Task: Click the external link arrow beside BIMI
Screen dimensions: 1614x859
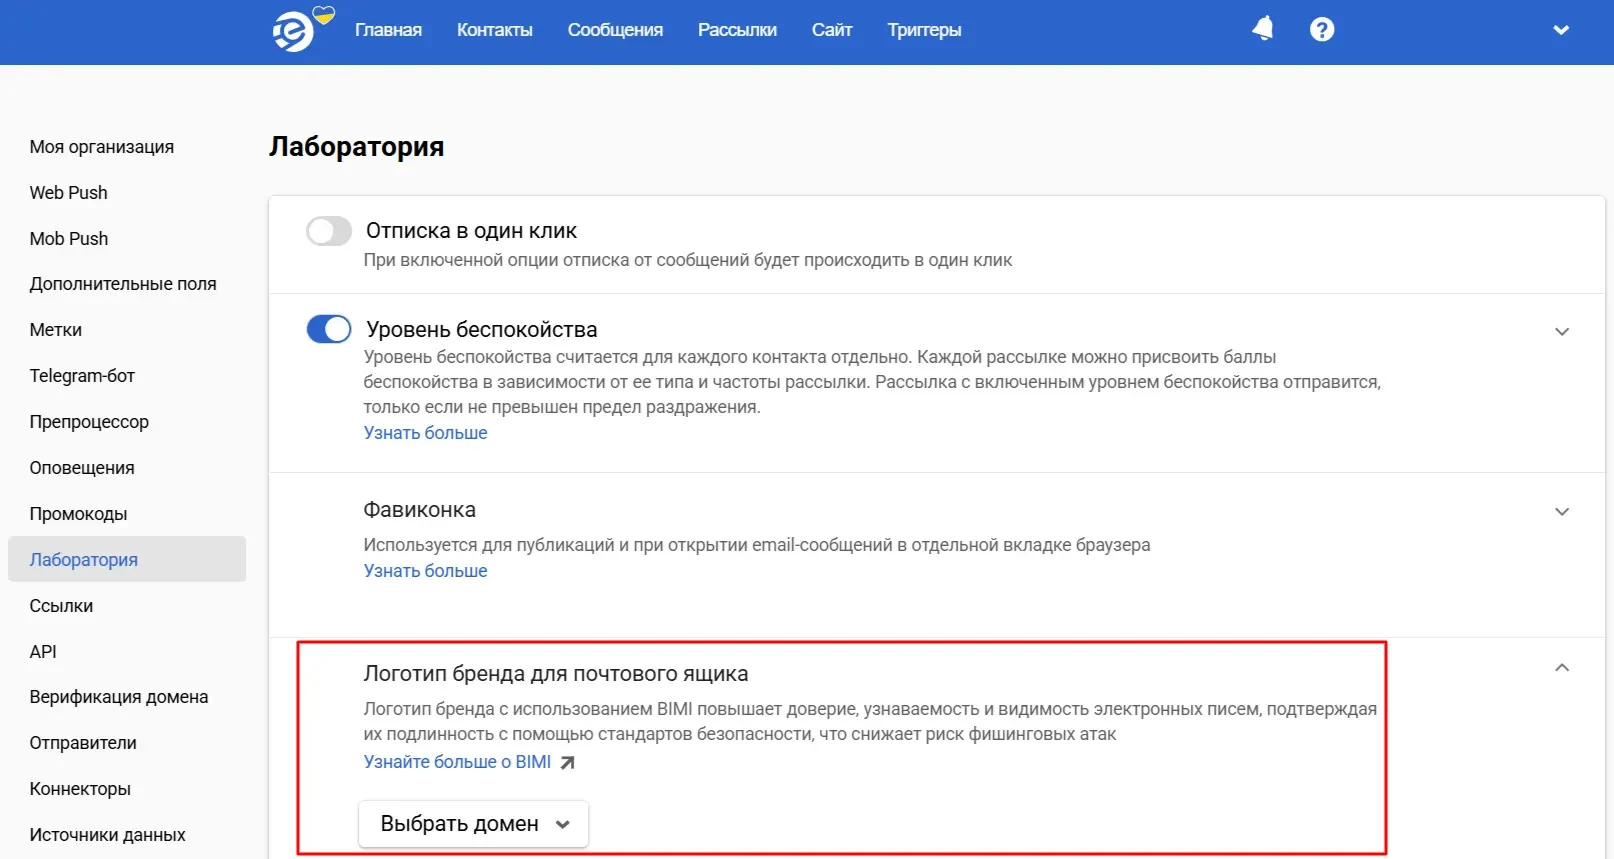Action: 567,763
